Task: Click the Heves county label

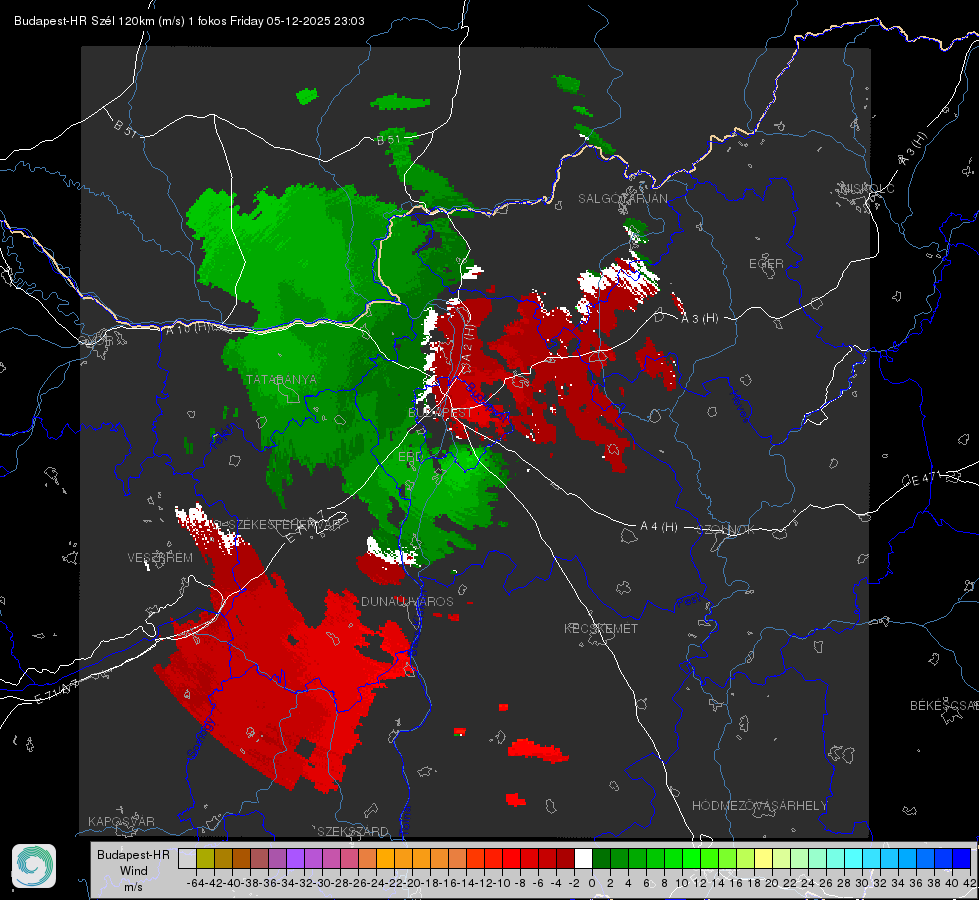Action: (739, 405)
